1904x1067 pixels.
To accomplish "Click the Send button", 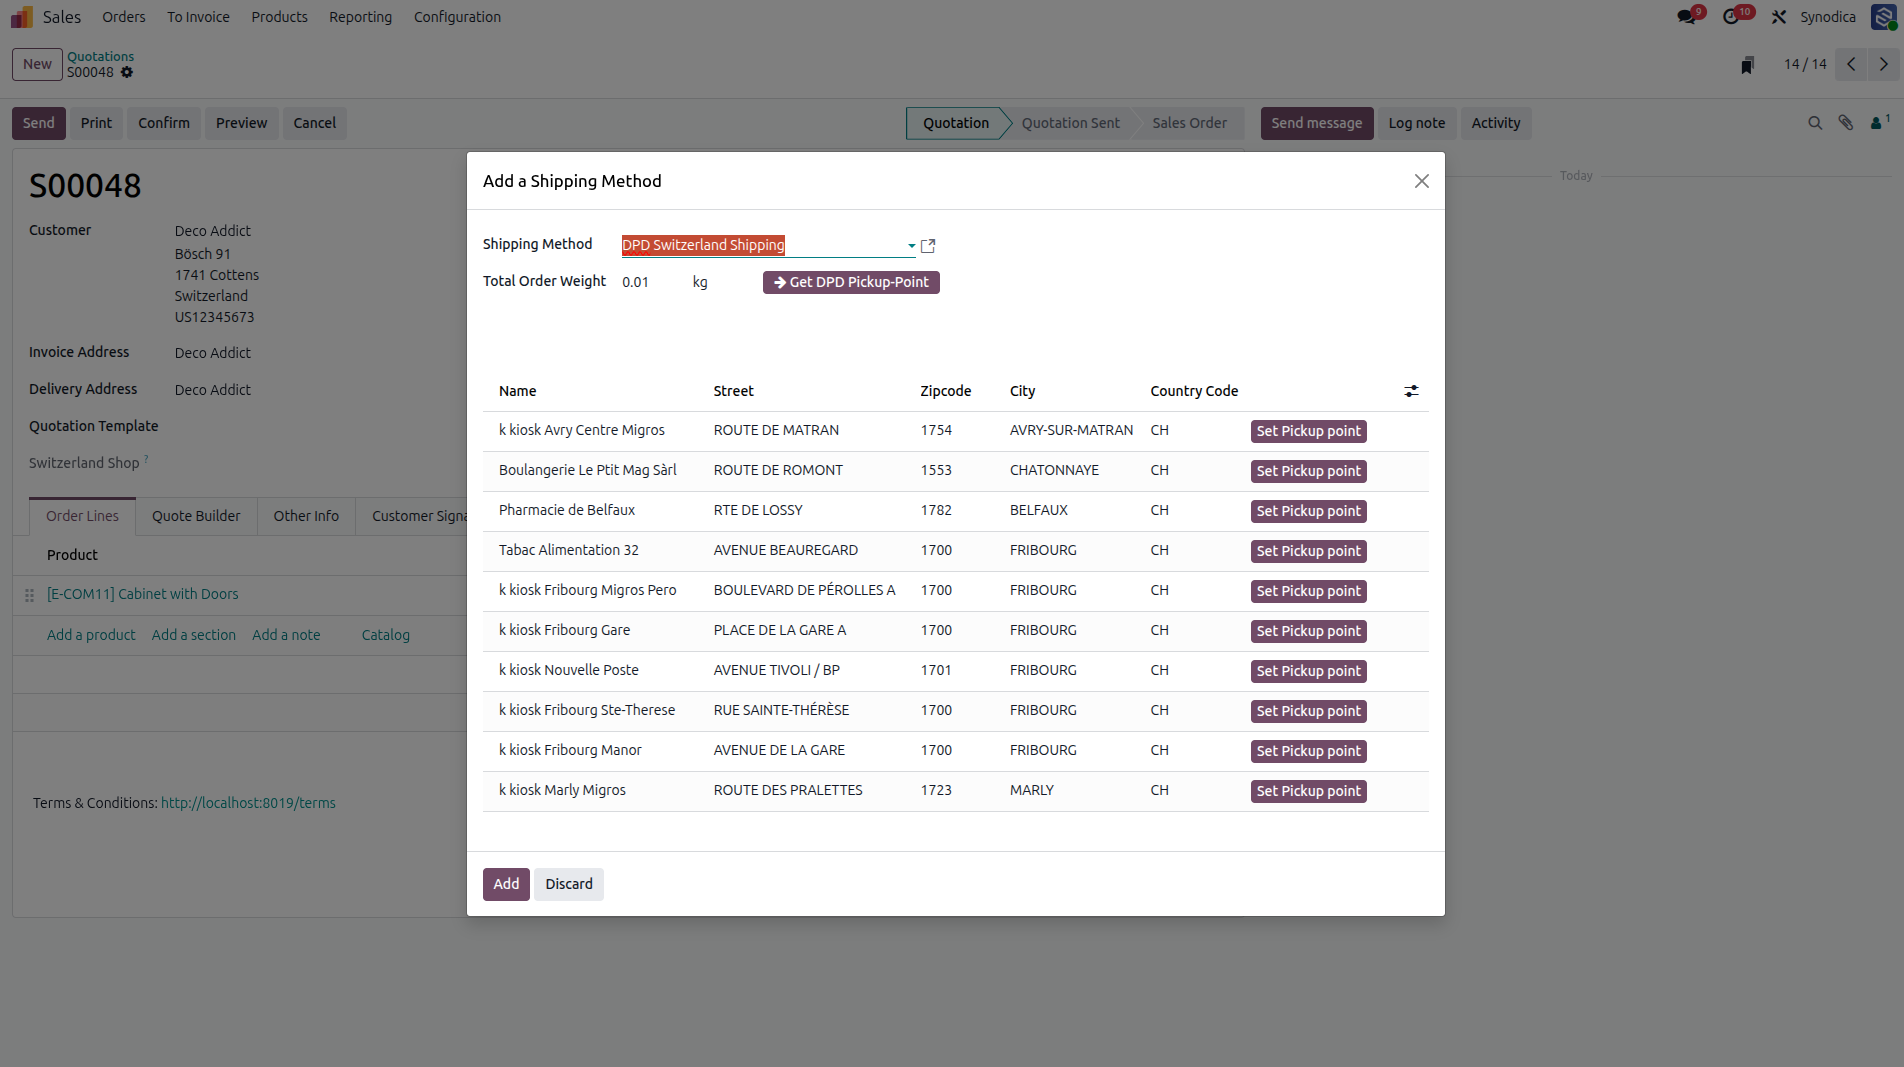I will pyautogui.click(x=39, y=123).
